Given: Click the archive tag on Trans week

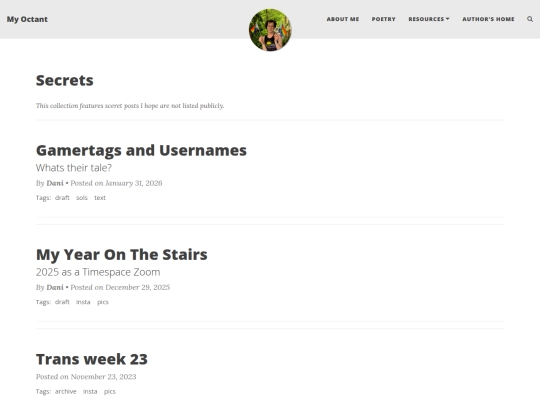Looking at the screenshot, I should tap(65, 392).
